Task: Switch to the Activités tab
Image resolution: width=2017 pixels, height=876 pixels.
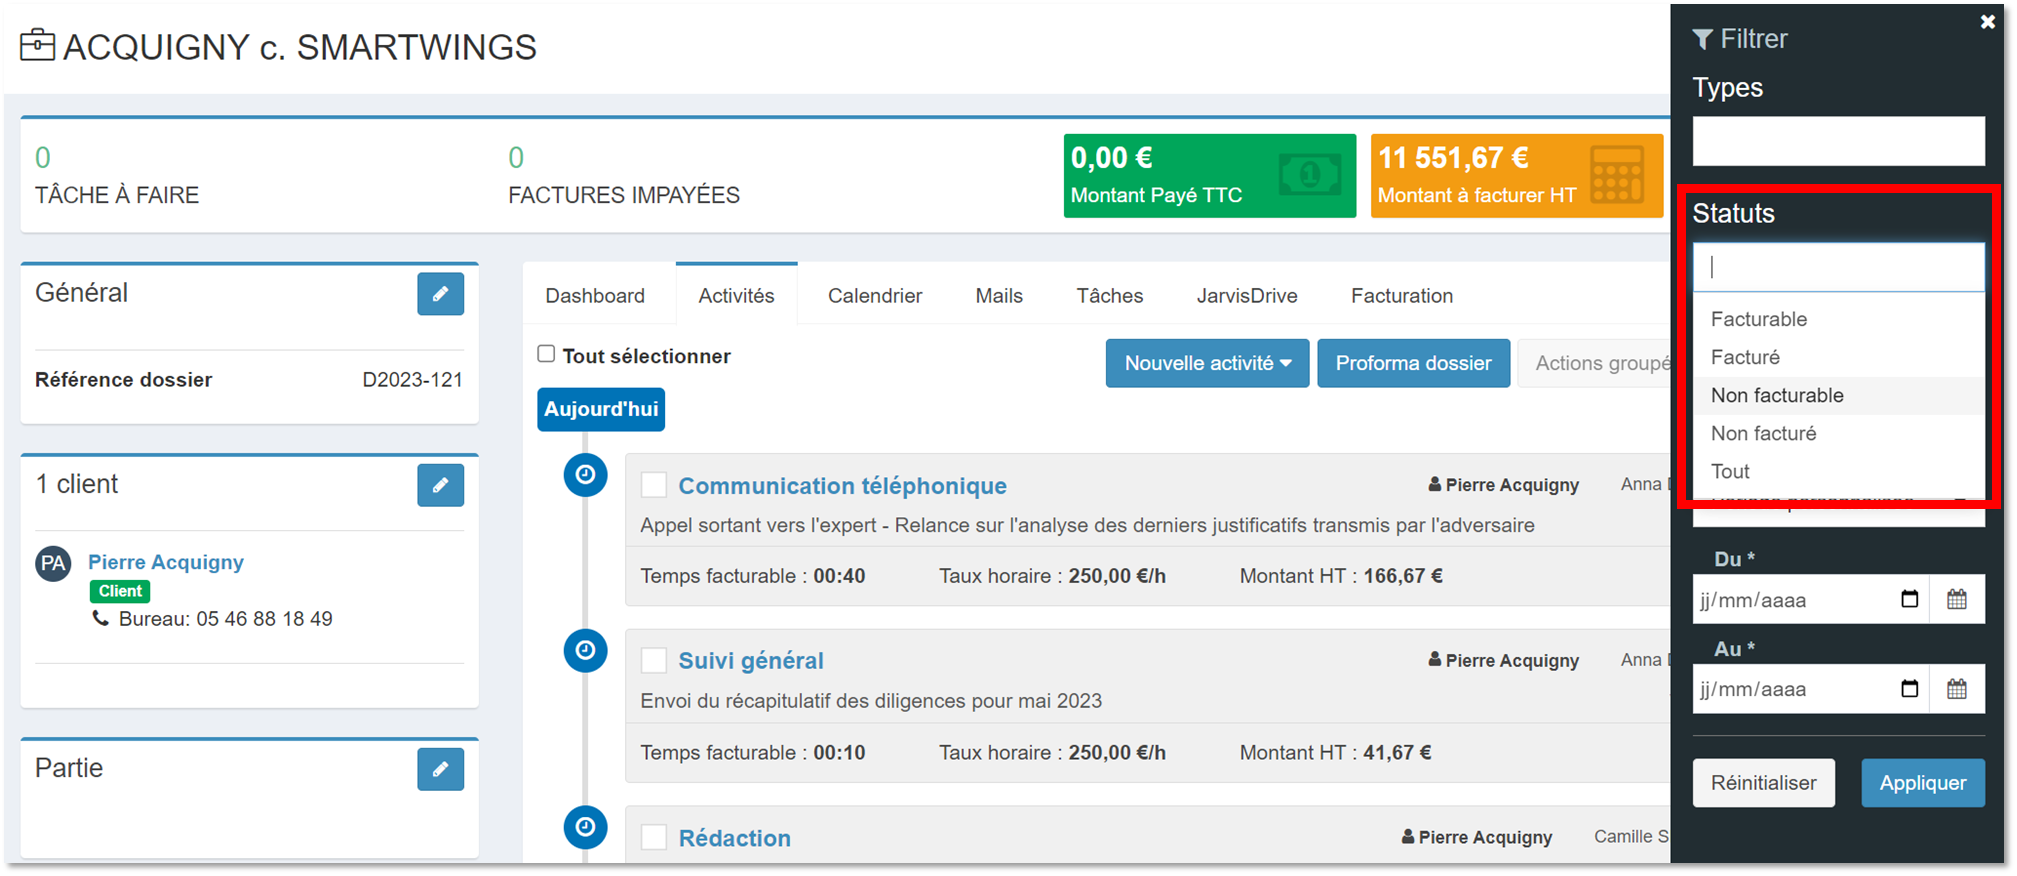Action: coord(736,296)
